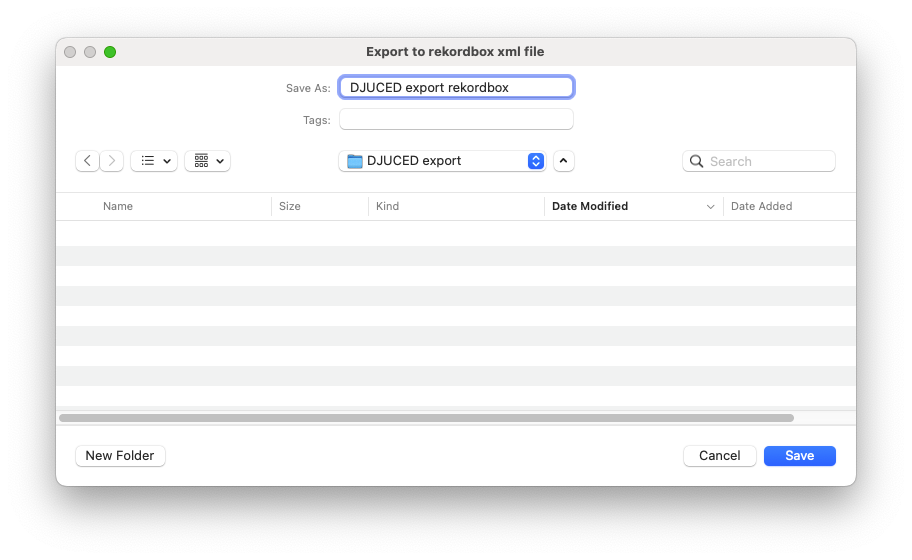
Task: Sort by the Date Added column
Action: (762, 206)
